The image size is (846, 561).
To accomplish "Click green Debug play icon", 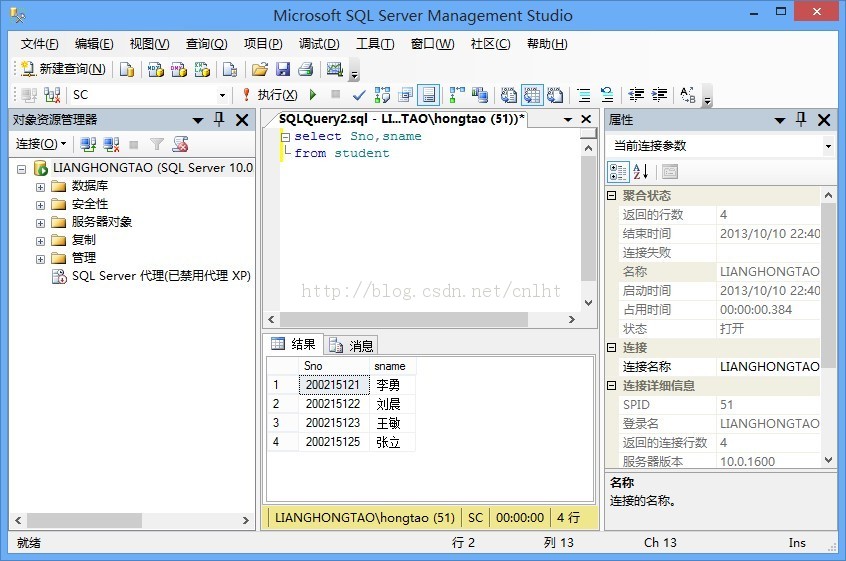I will (313, 95).
